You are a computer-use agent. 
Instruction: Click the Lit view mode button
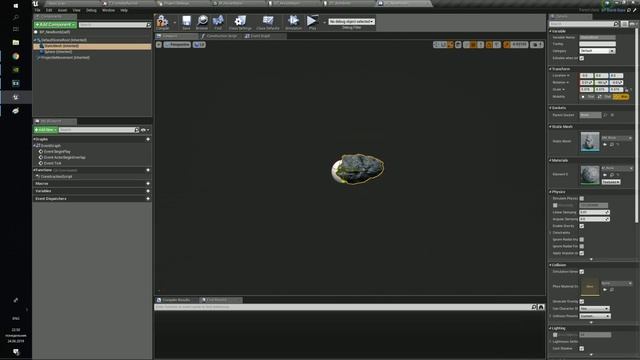[199, 44]
